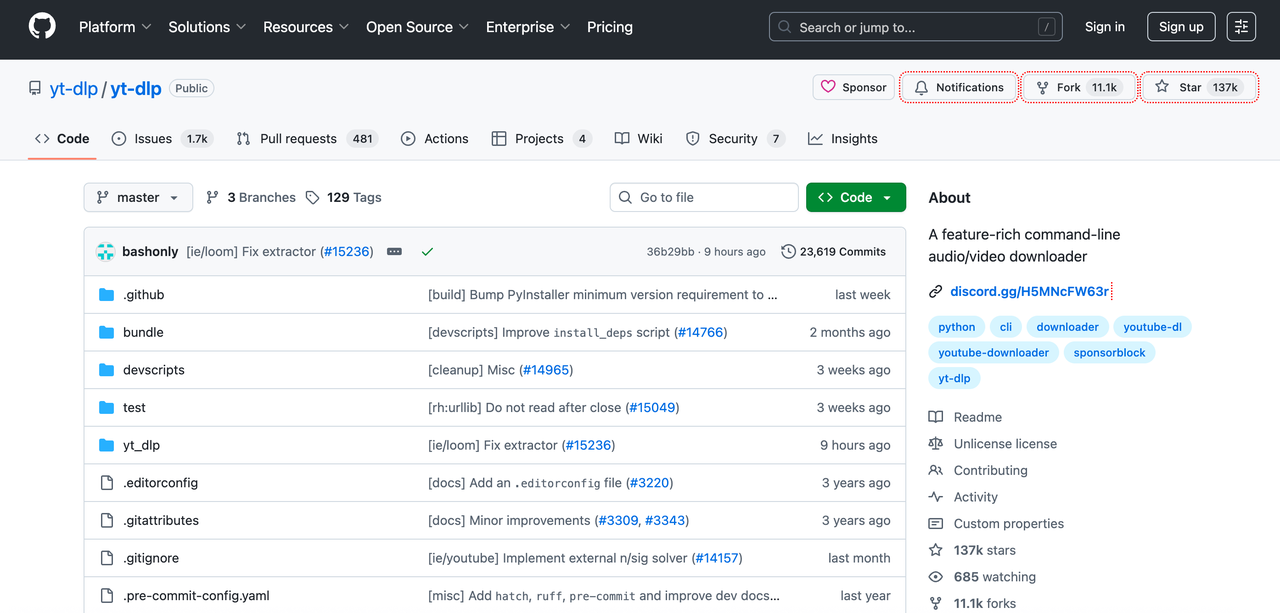
Task: Open the Pull requests tab
Action: click(x=305, y=139)
